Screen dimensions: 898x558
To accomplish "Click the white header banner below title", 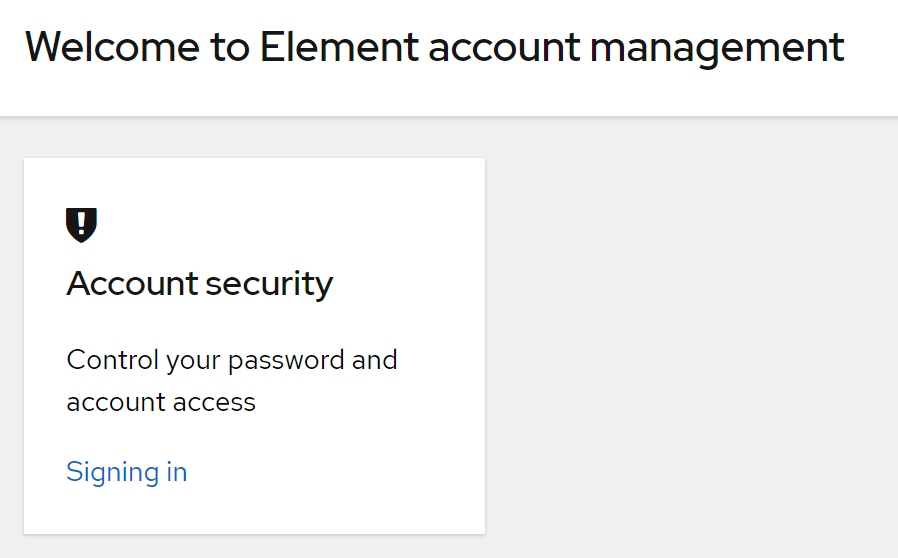I will pyautogui.click(x=449, y=95).
